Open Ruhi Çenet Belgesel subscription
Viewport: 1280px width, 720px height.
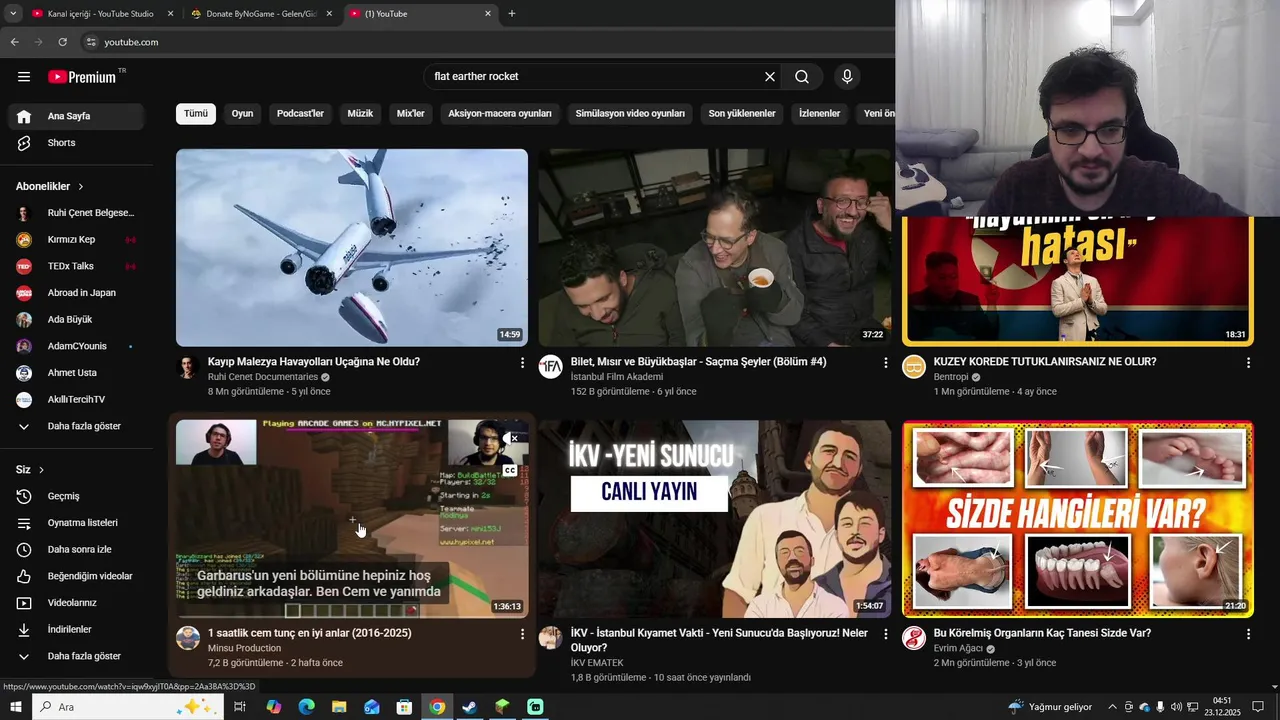pos(76,213)
